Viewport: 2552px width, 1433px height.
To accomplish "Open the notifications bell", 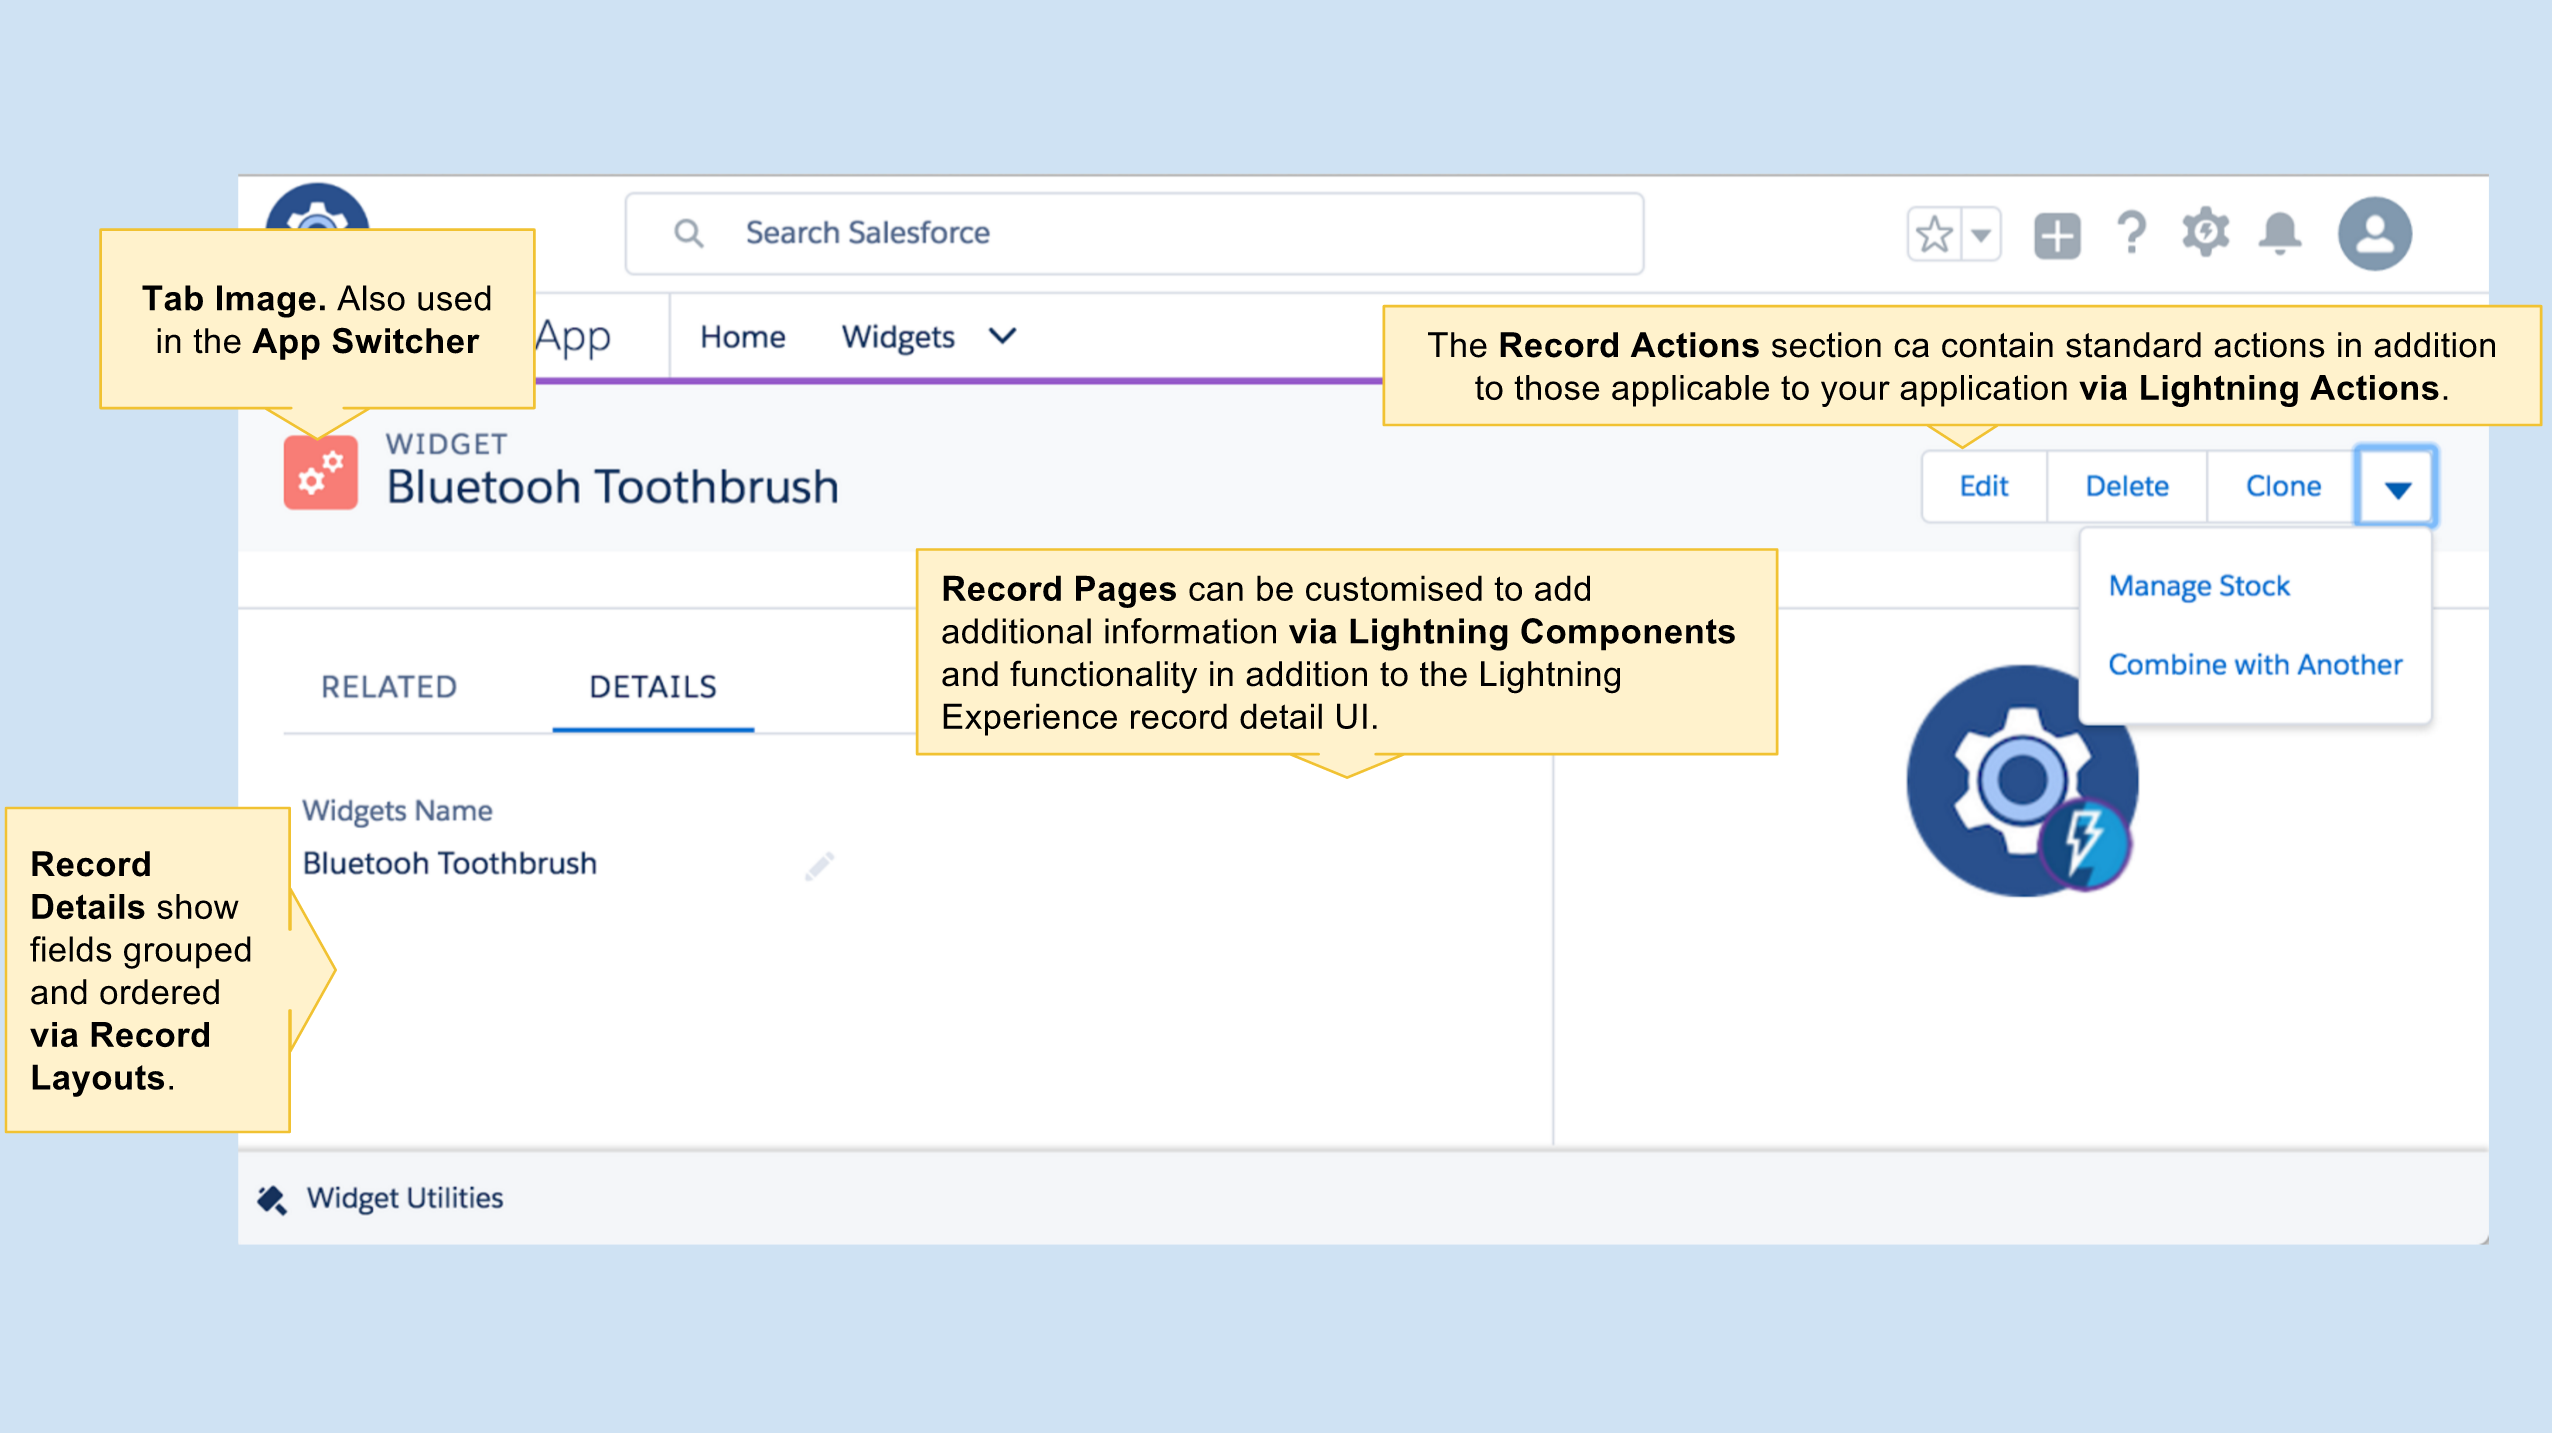I will click(x=2280, y=234).
